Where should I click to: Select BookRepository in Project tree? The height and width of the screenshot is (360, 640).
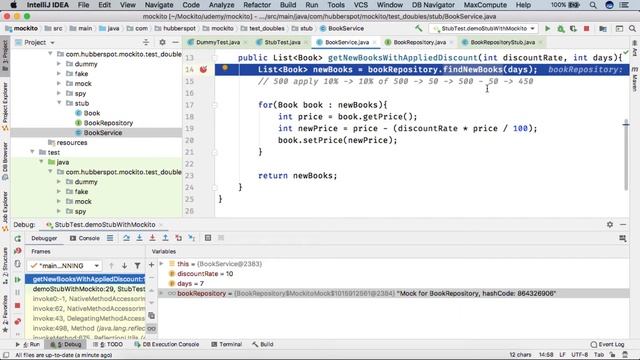tap(108, 123)
